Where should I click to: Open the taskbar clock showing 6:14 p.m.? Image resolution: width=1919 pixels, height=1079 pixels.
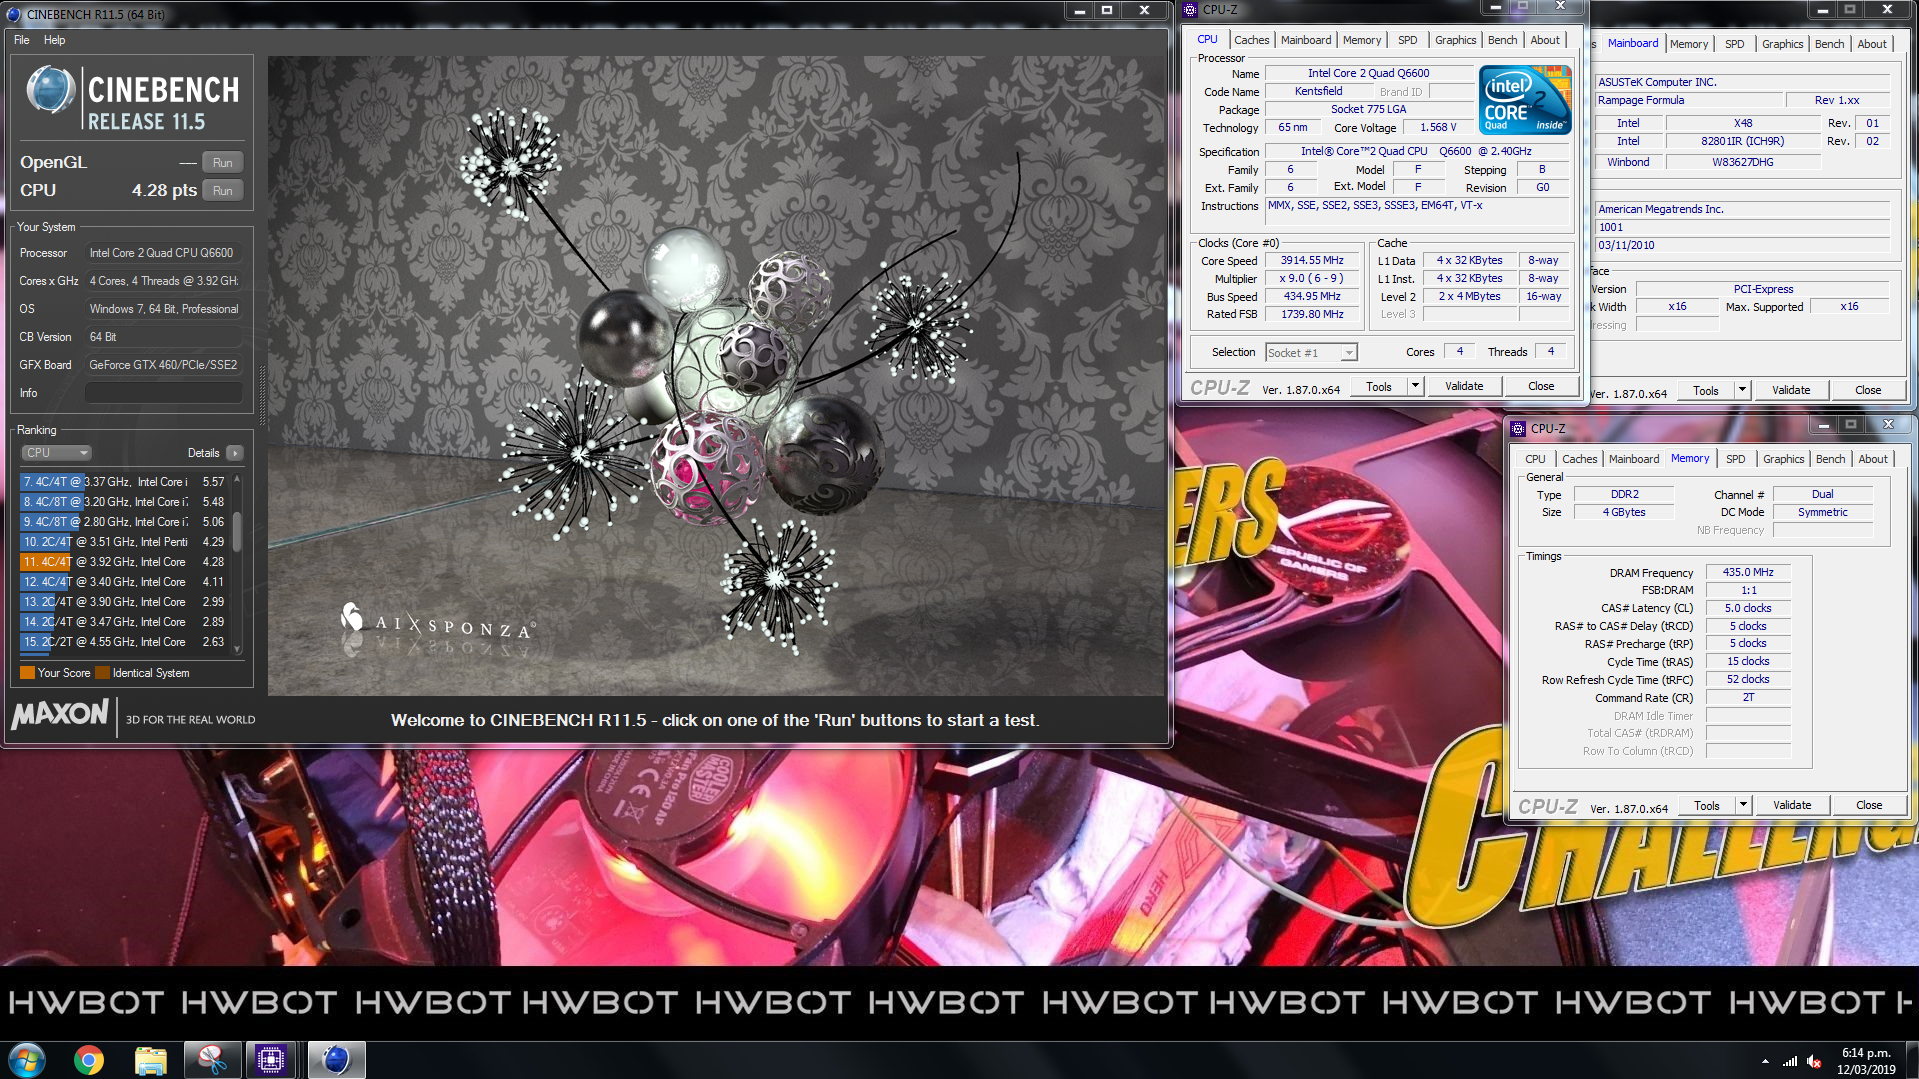(1866, 1060)
